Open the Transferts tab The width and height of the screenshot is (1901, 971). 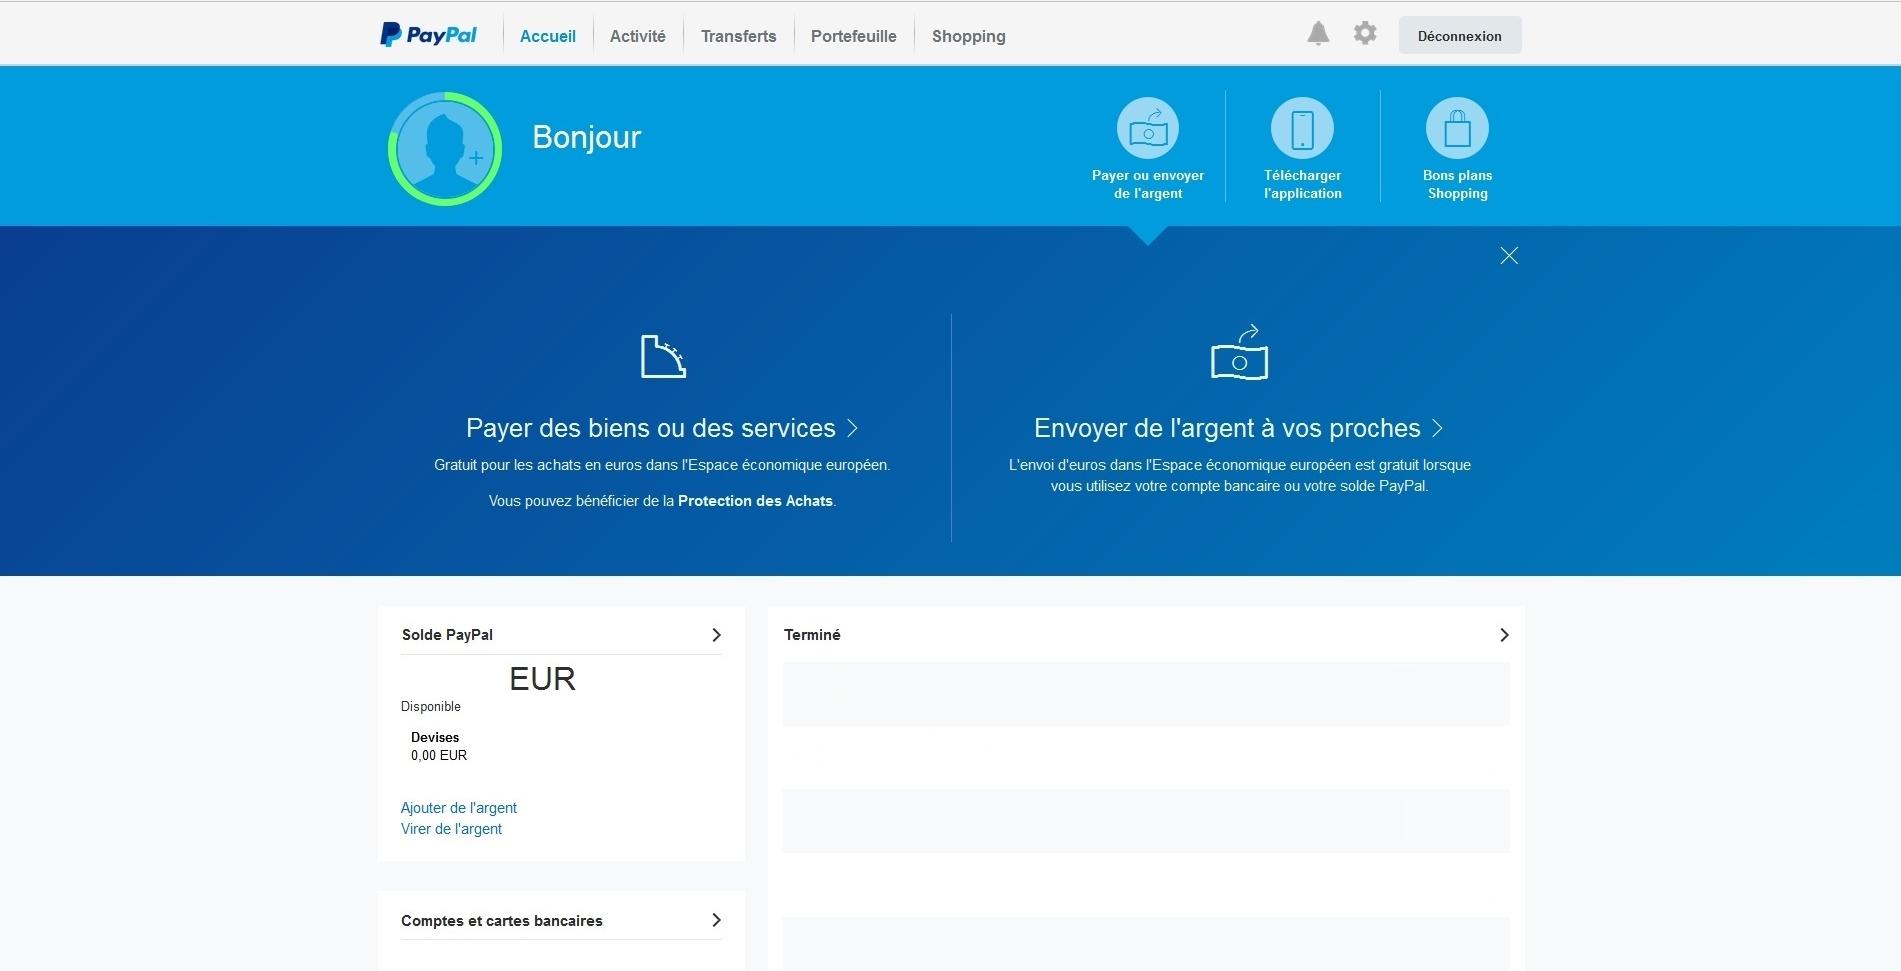point(739,36)
